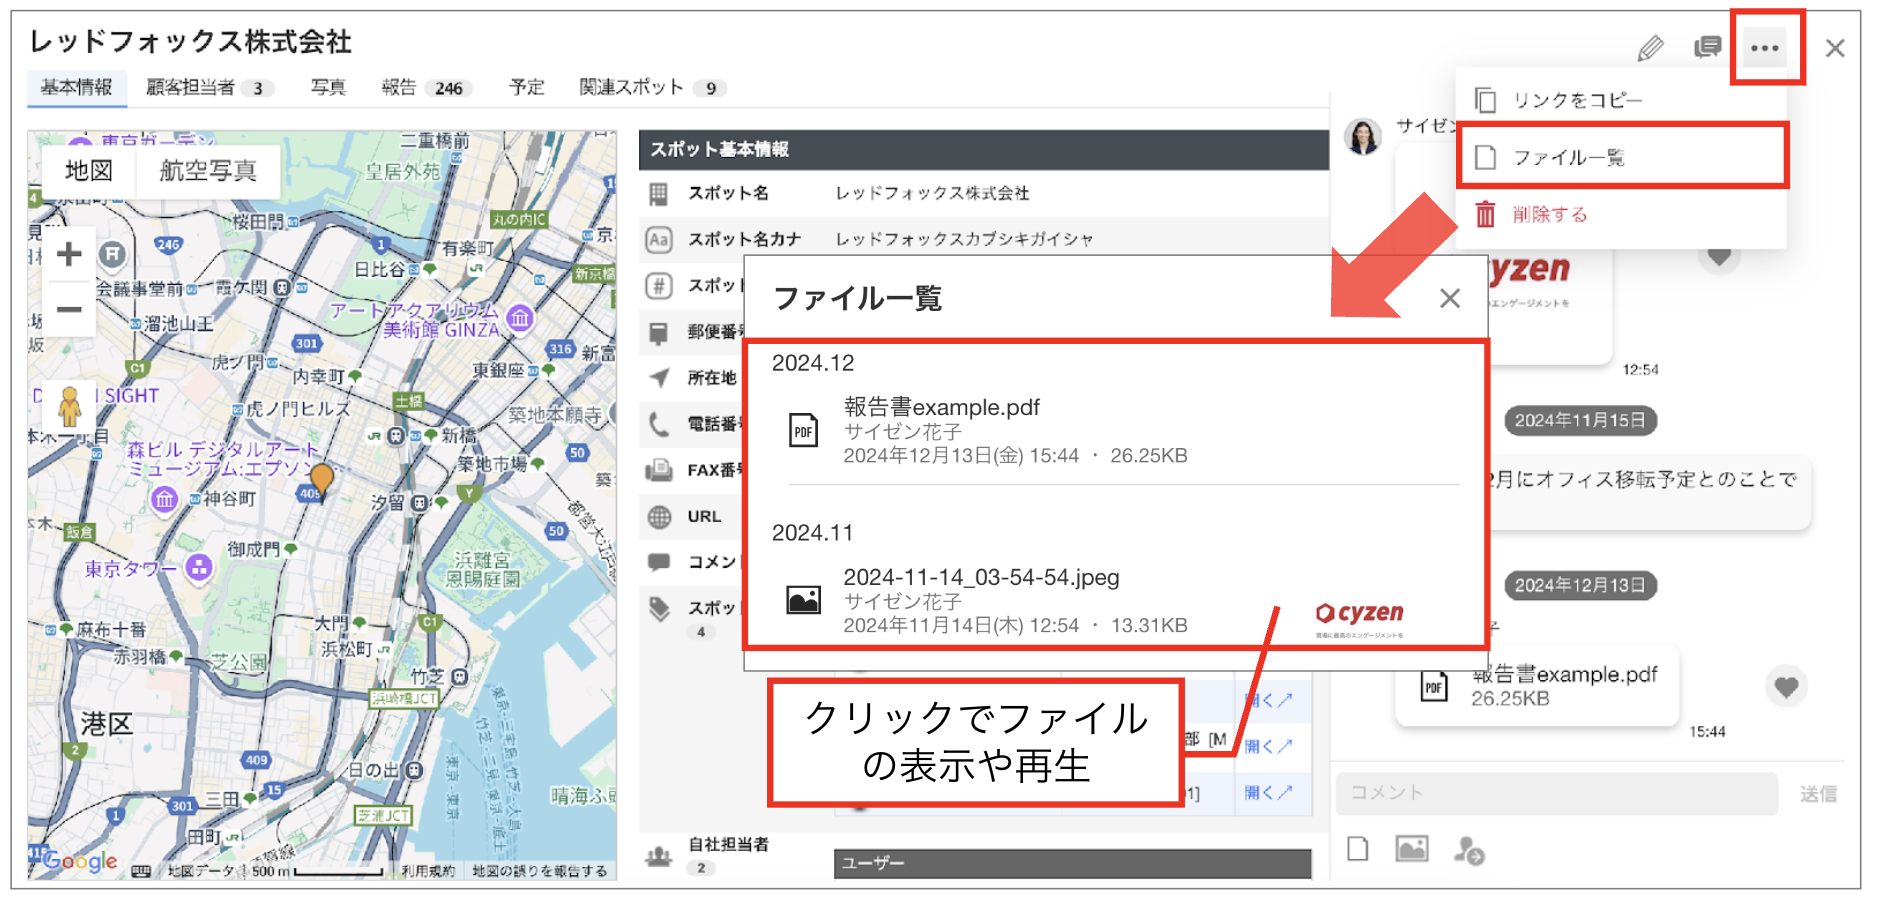Click the 2024年12月13日 date label
This screenshot has width=1880, height=914.
click(1580, 586)
